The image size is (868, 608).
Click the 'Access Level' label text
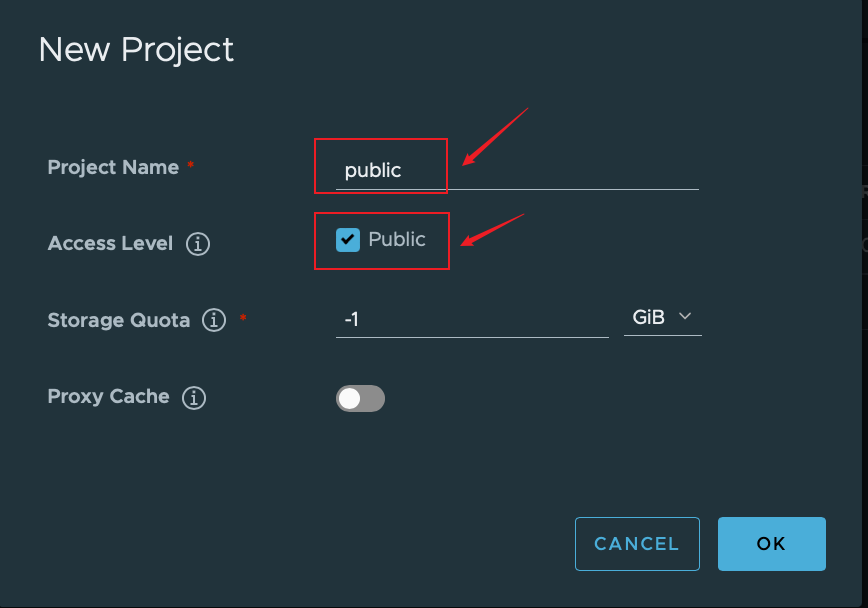(x=110, y=244)
